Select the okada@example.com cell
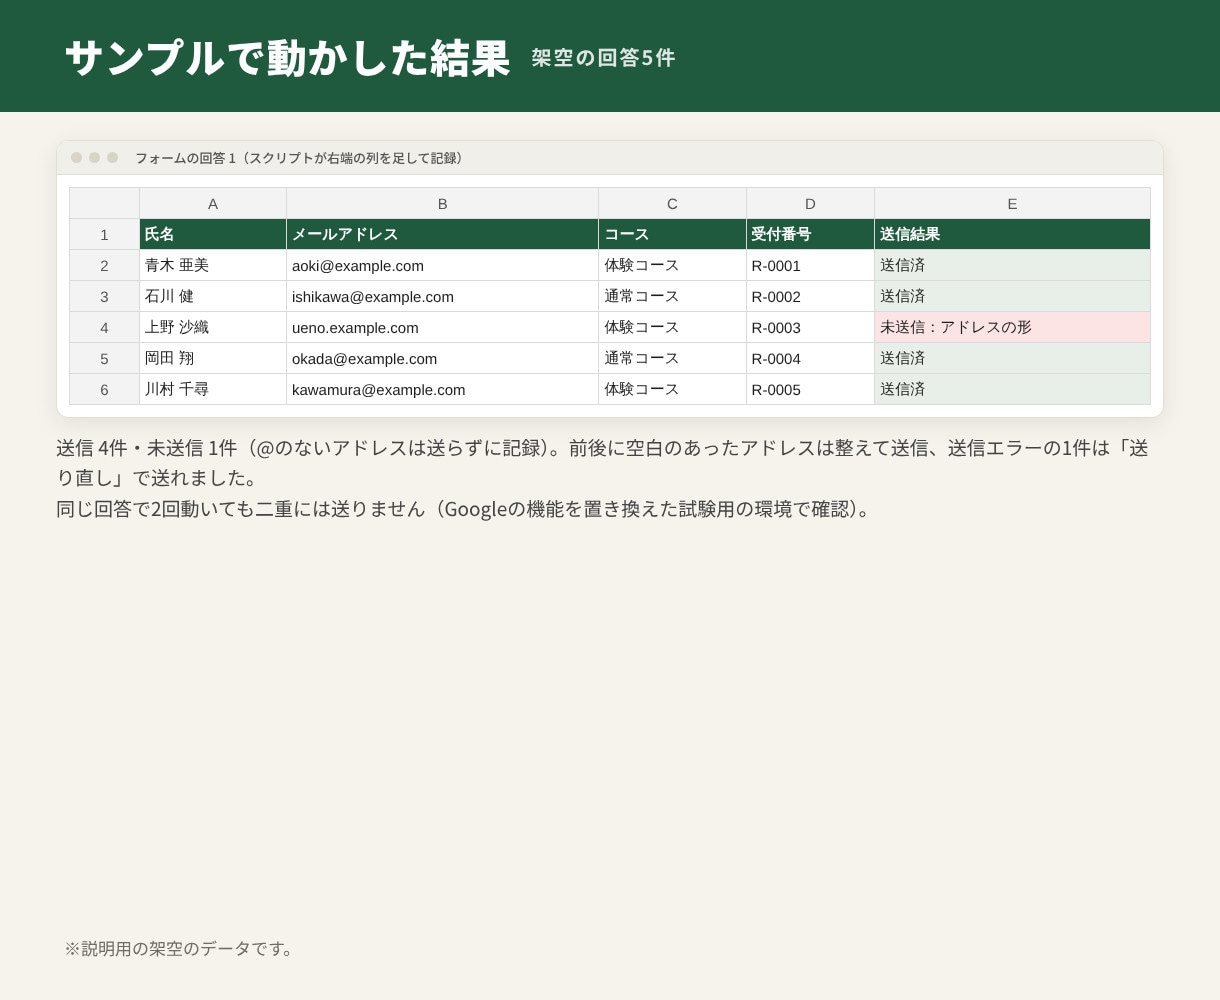The image size is (1220, 1000). [x=443, y=358]
